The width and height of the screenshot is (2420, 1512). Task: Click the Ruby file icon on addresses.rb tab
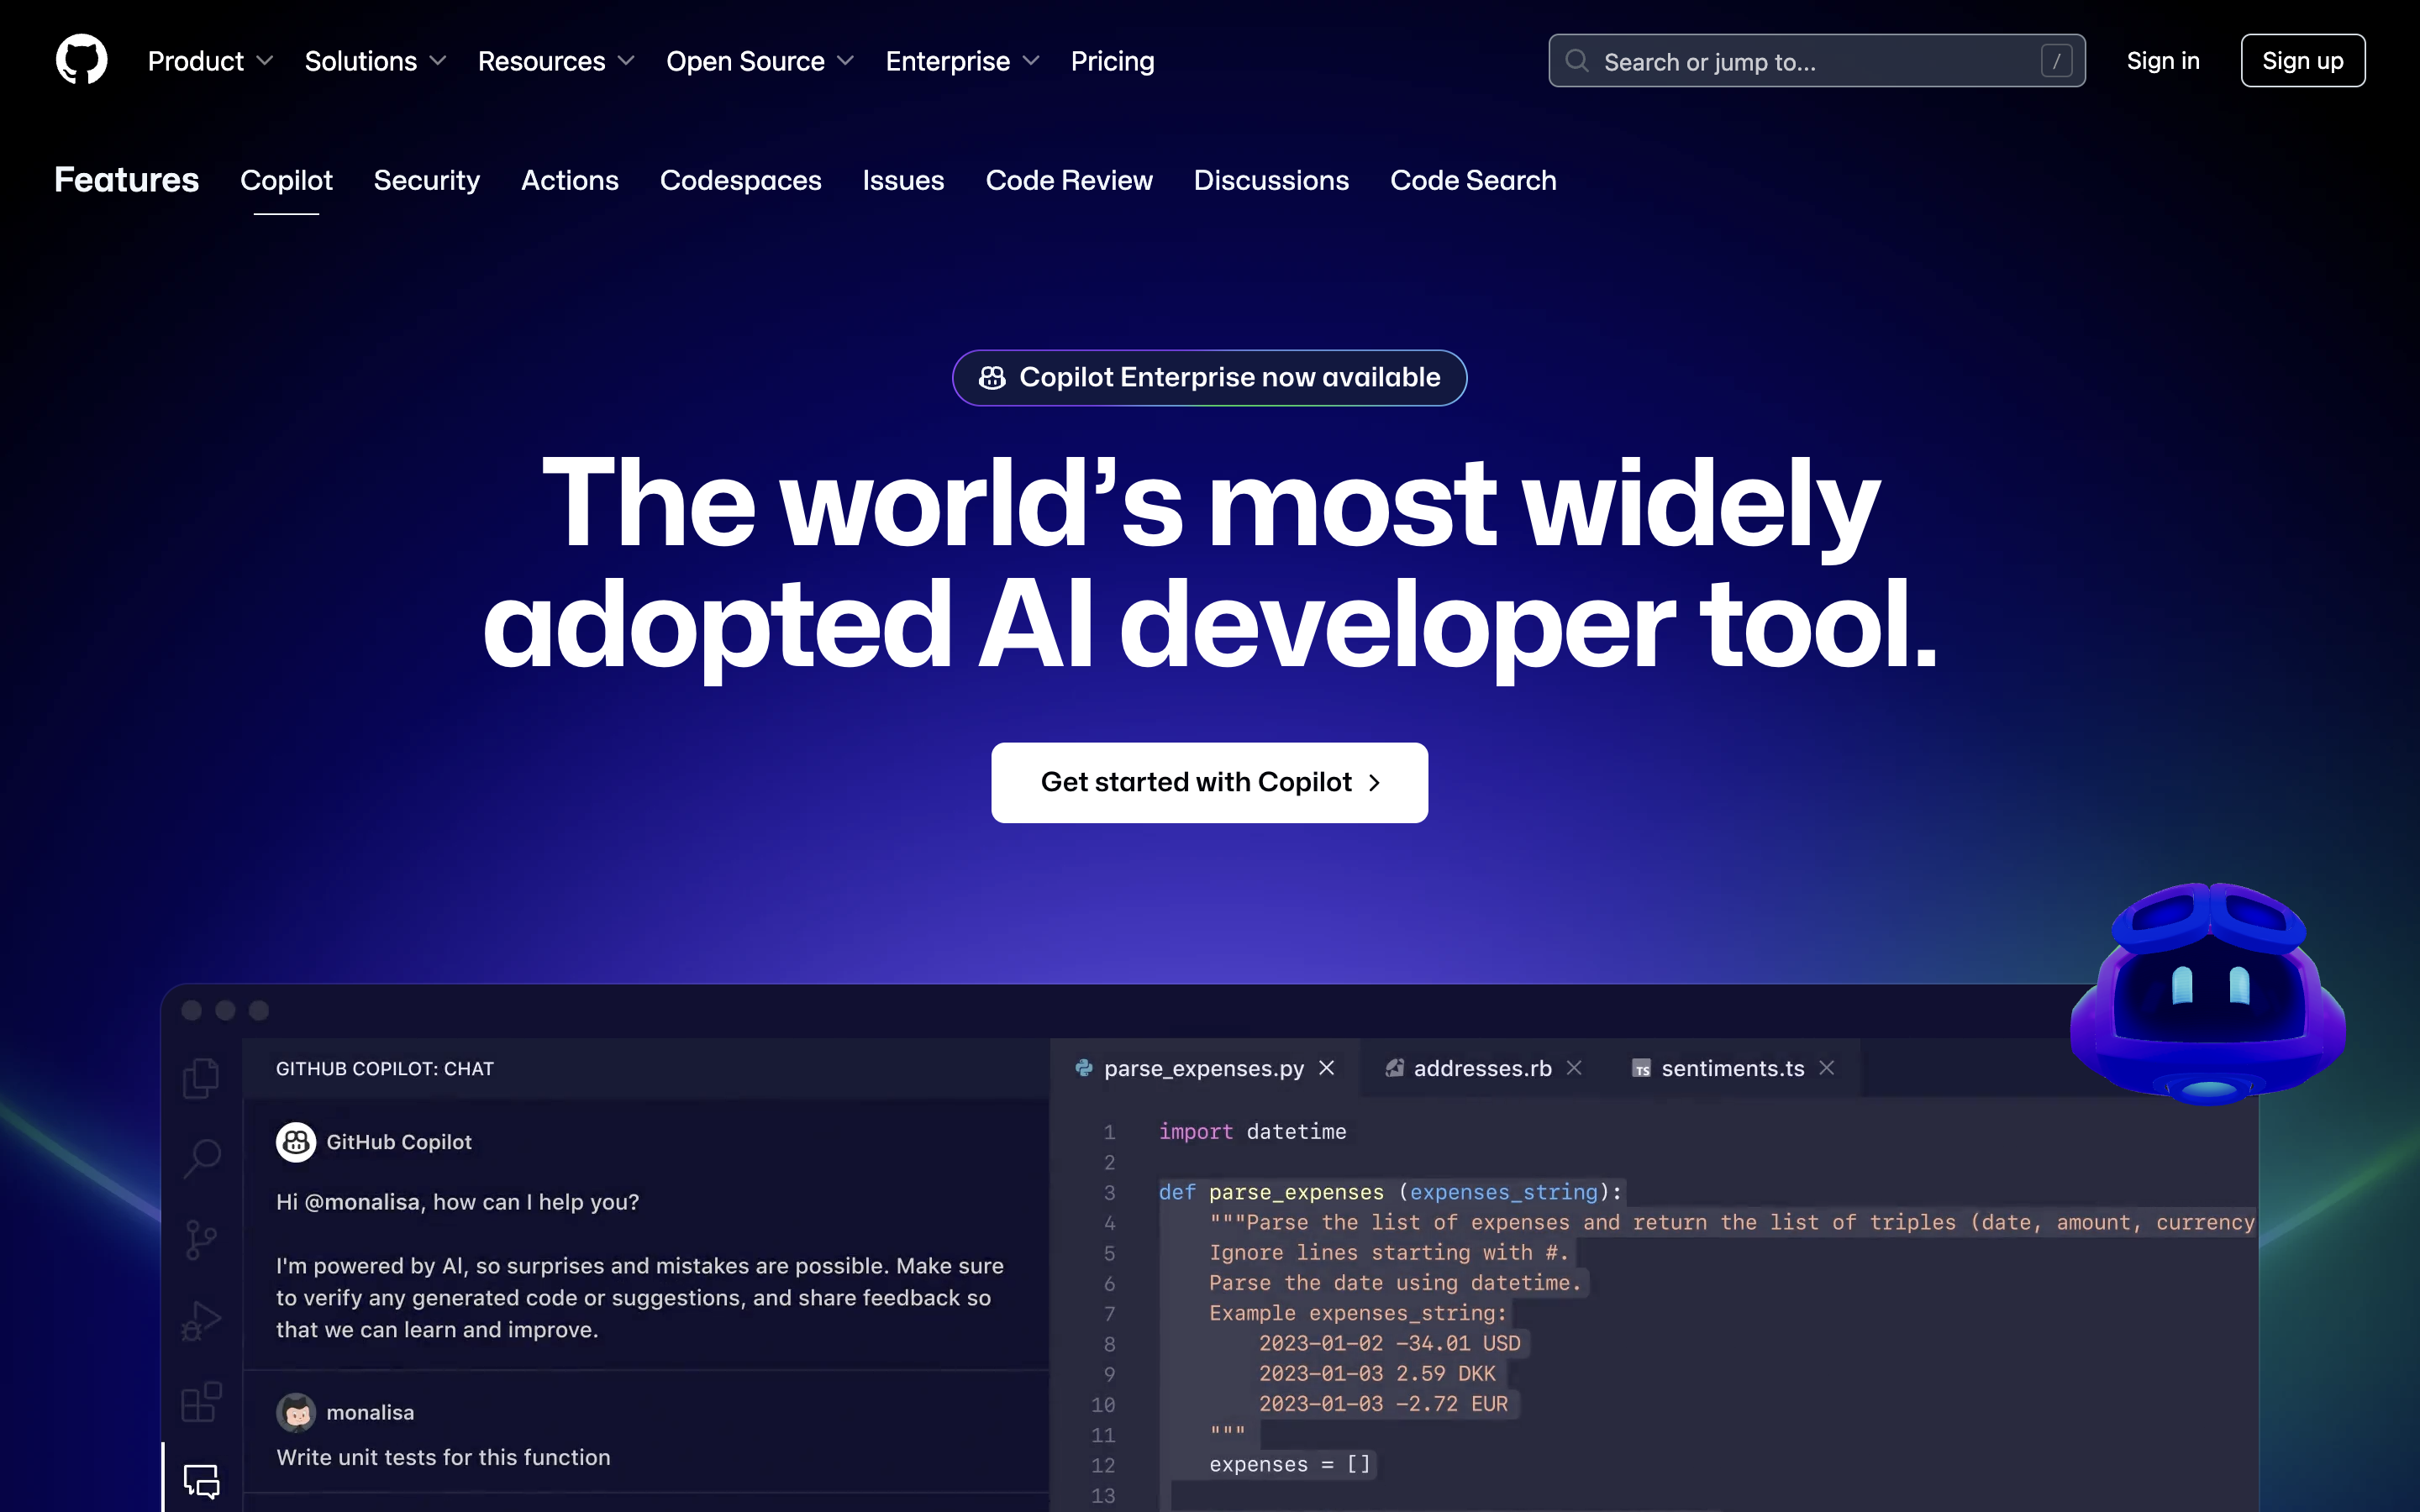pos(1394,1068)
